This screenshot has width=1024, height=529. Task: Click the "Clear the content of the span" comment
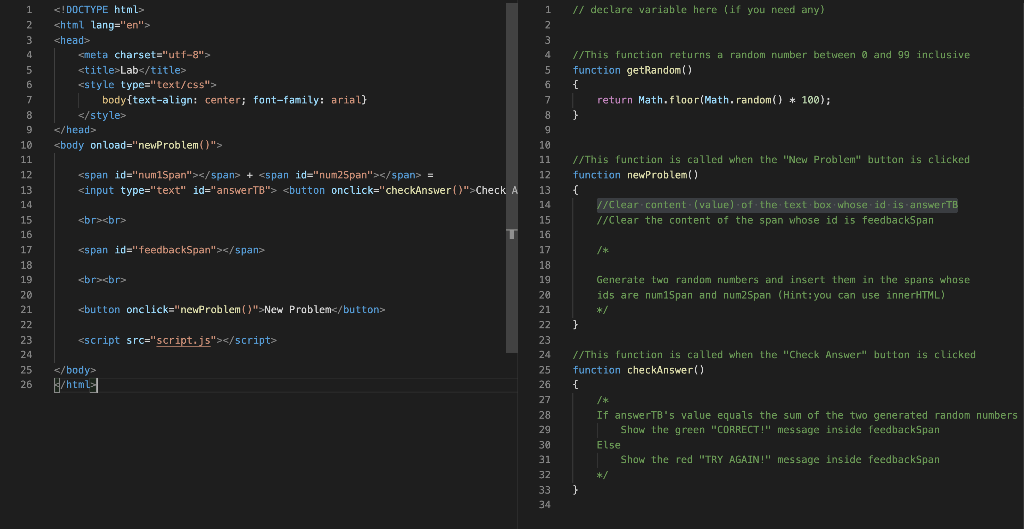click(x=765, y=220)
